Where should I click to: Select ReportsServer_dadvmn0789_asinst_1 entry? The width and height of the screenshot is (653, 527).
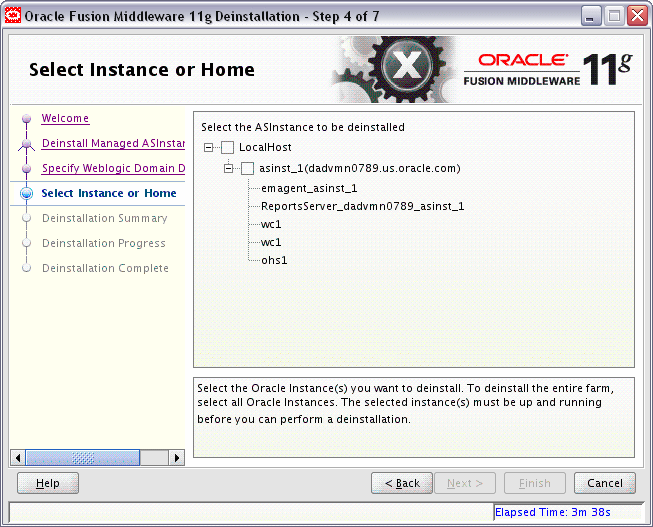click(362, 206)
